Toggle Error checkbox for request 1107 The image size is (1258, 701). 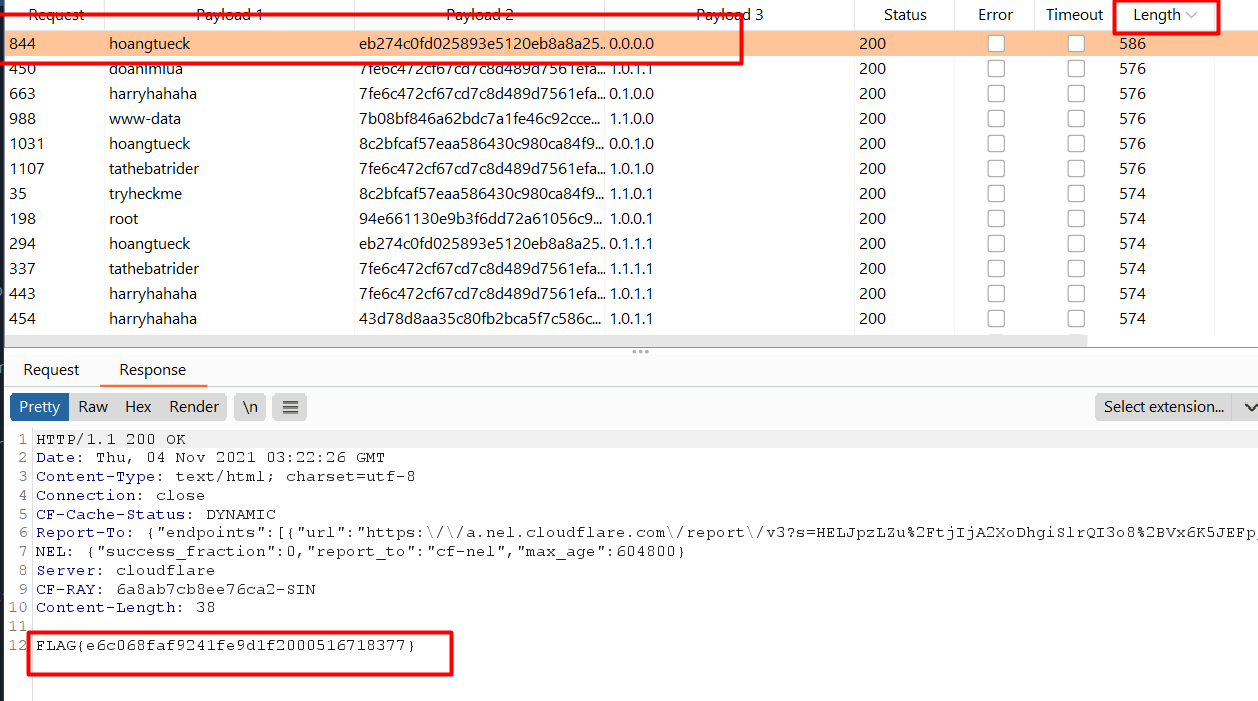tap(996, 169)
